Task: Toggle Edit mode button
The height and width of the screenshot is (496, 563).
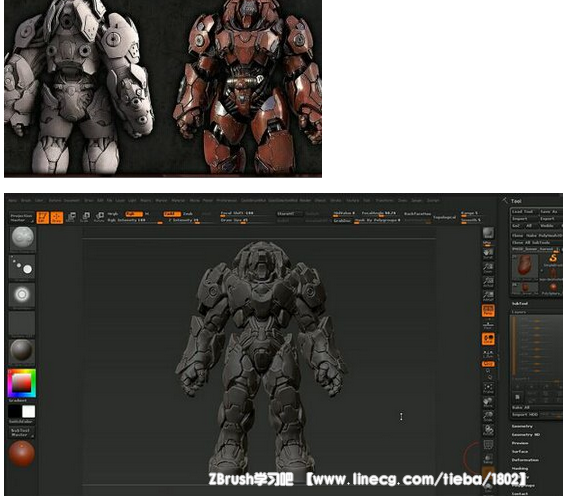Action: point(43,217)
